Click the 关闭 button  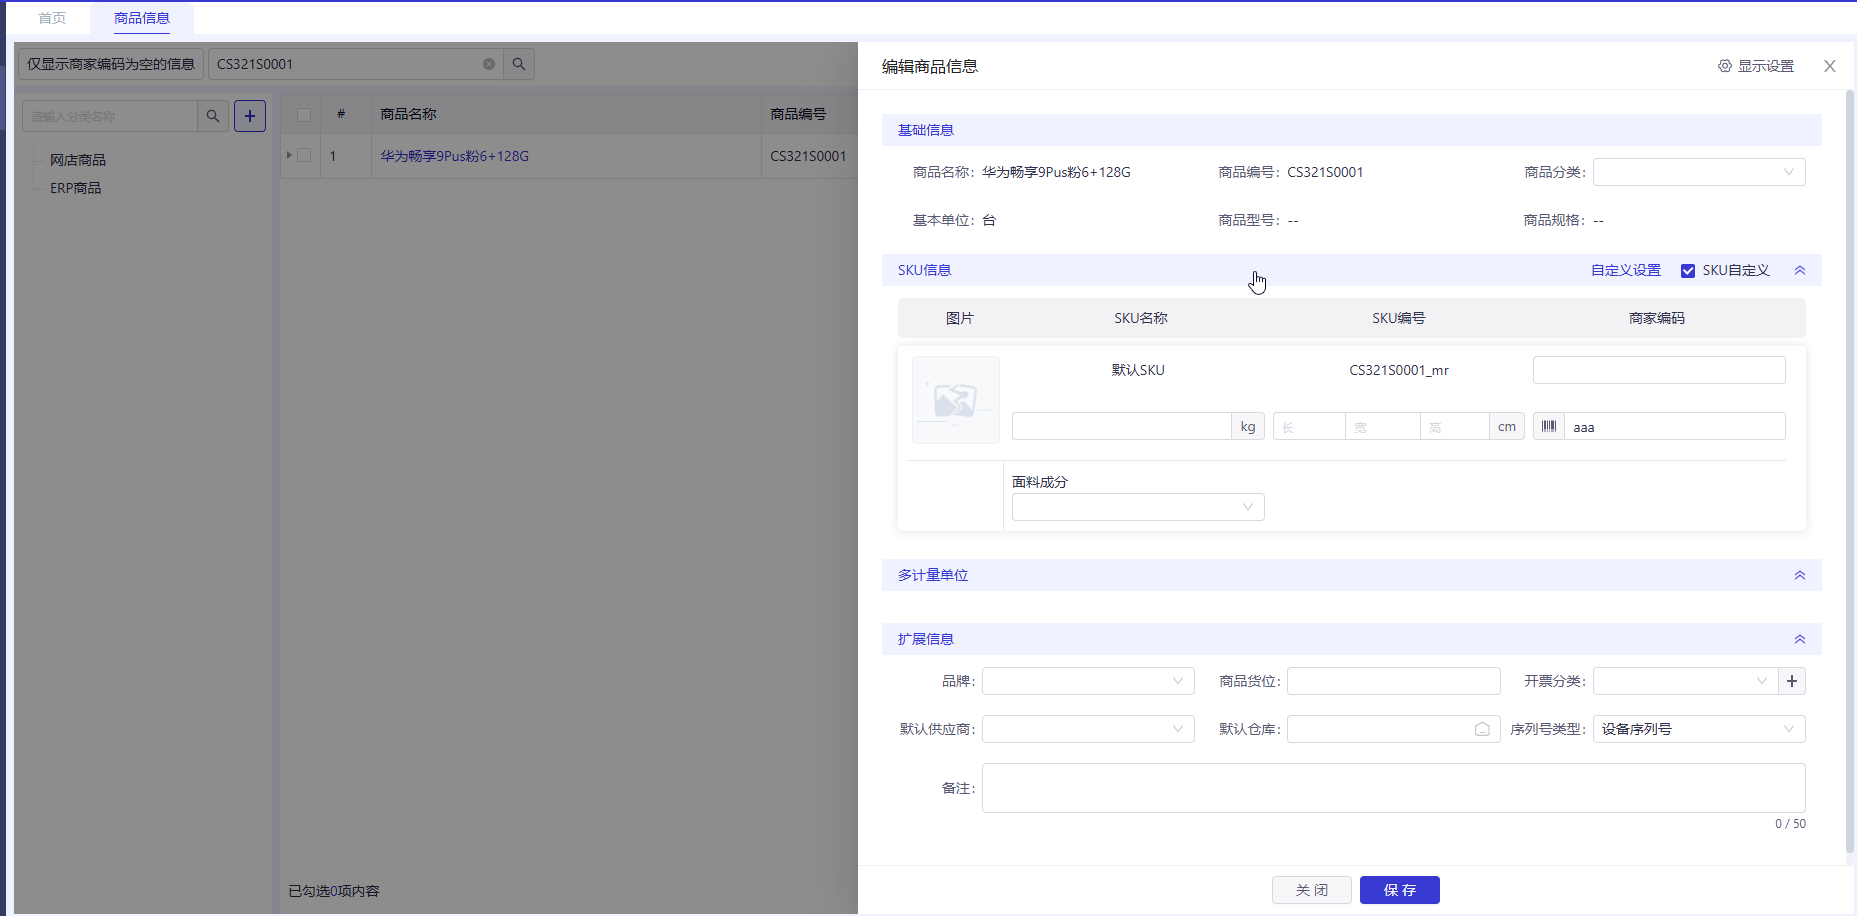[1312, 890]
